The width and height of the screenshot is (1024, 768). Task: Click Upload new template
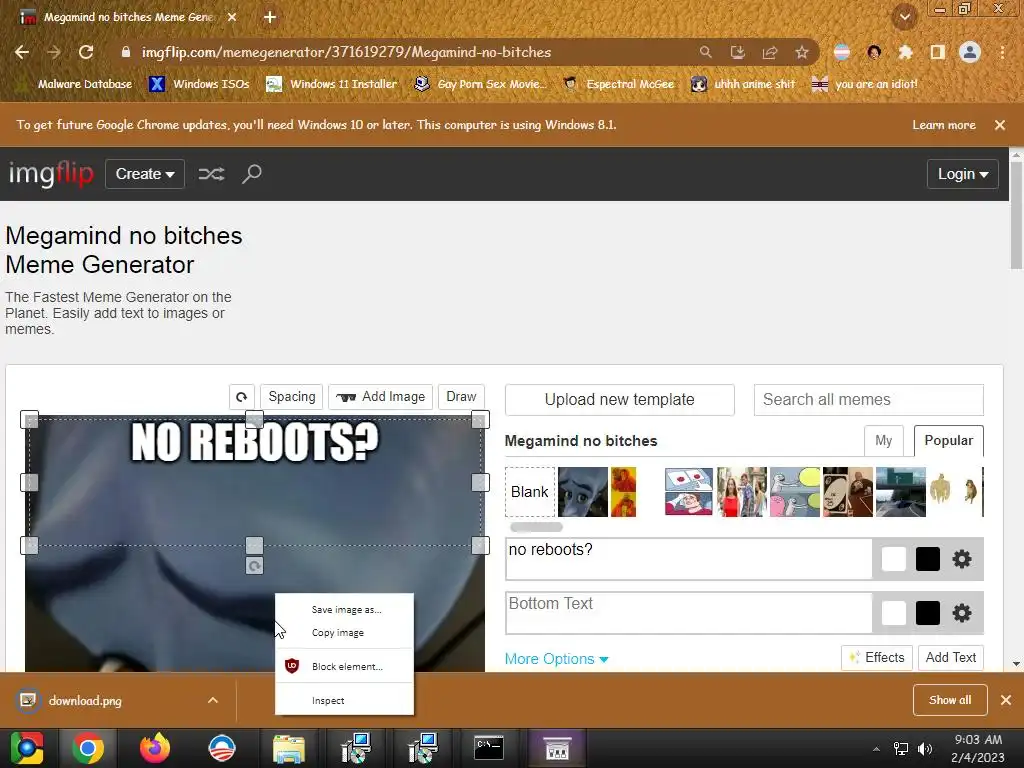pyautogui.click(x=620, y=400)
